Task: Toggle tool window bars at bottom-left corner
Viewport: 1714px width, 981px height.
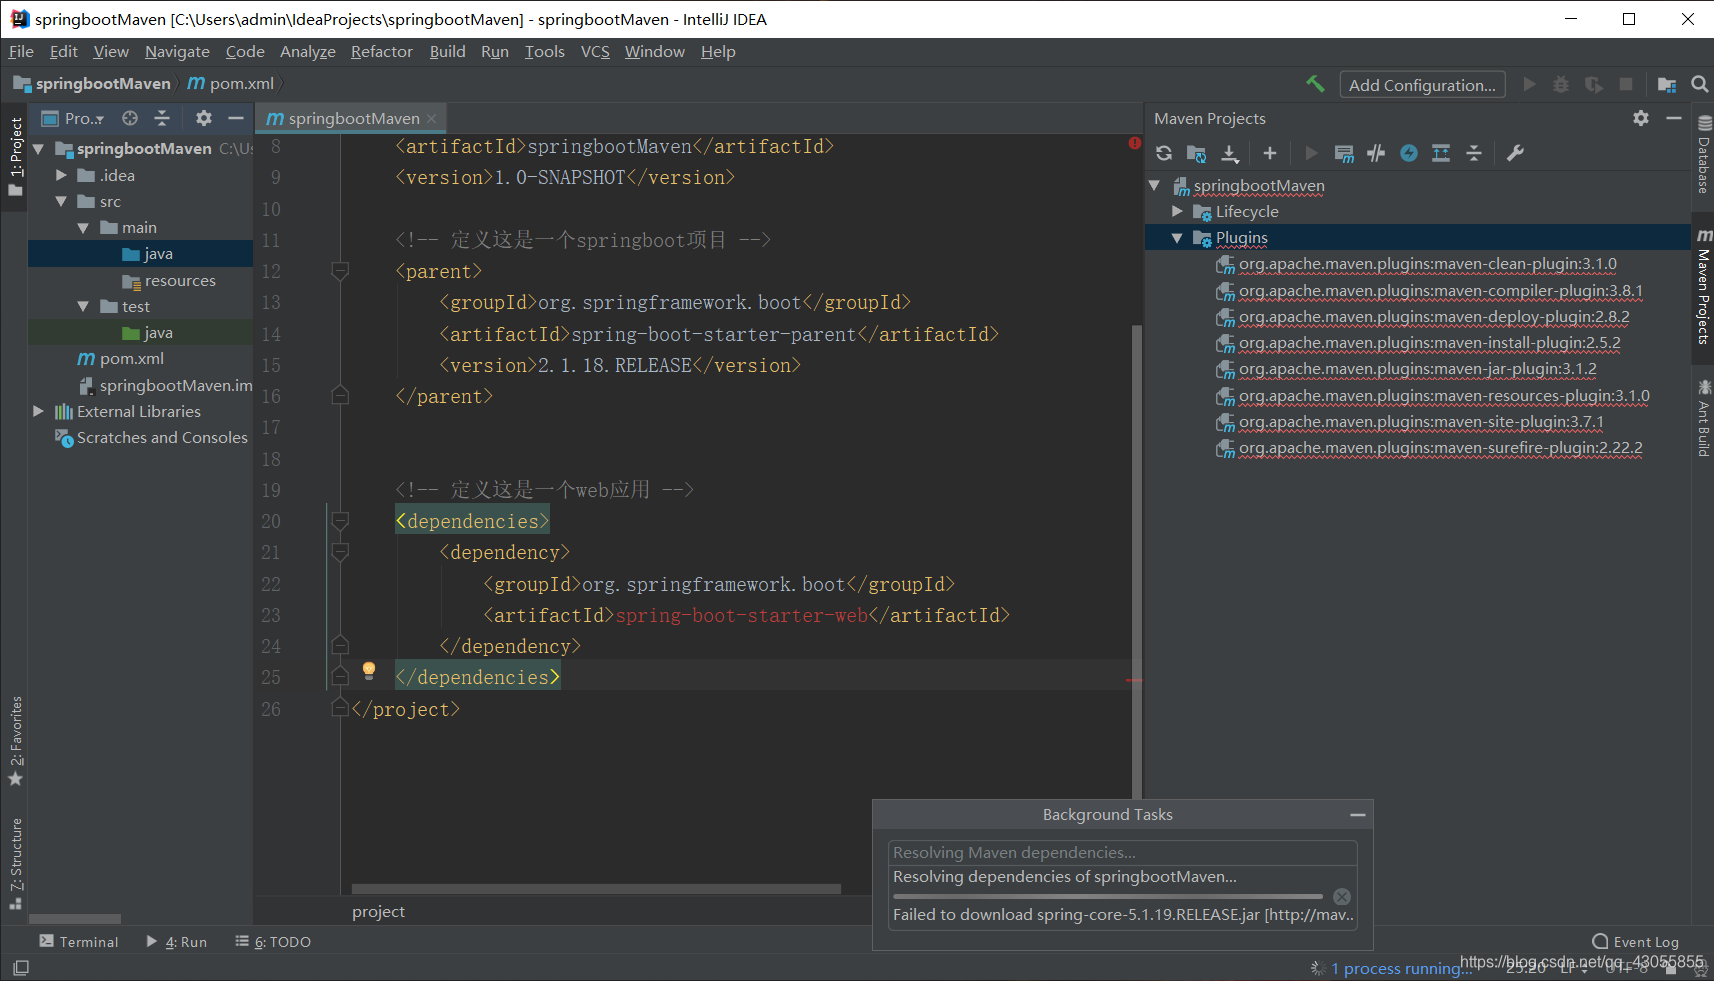Action: click(x=20, y=968)
